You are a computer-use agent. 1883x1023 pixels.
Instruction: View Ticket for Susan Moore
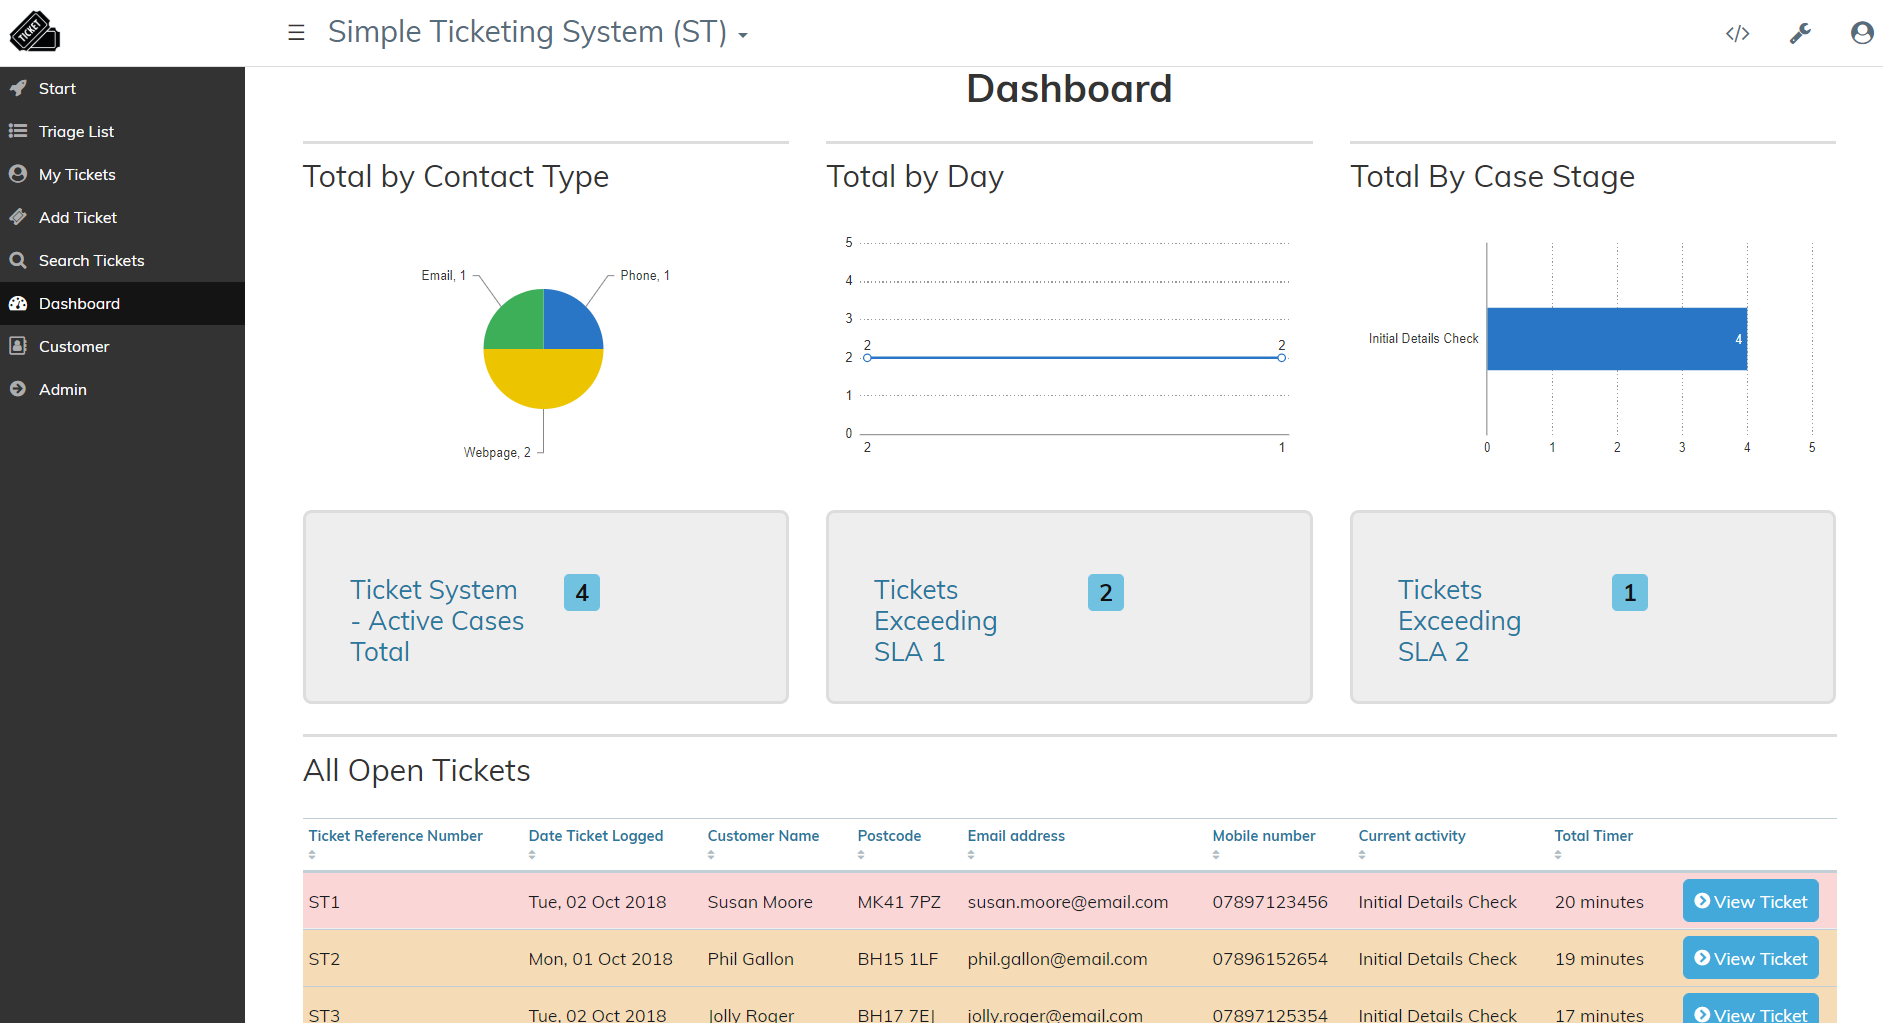pyautogui.click(x=1750, y=900)
